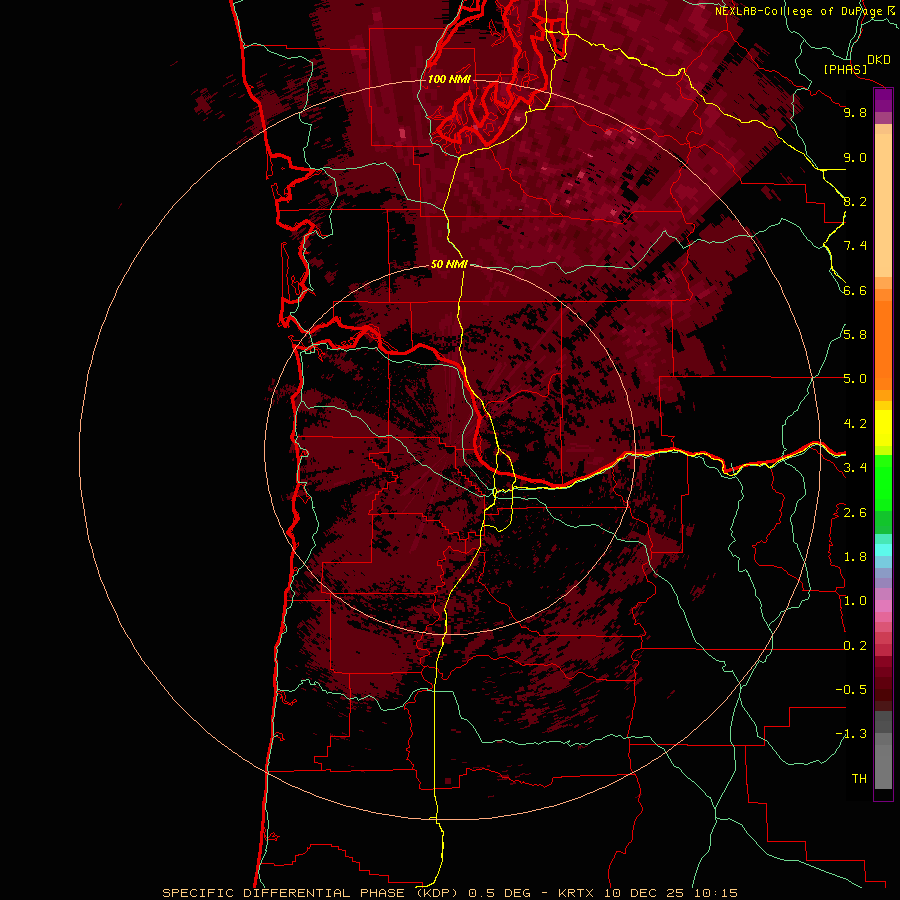This screenshot has height=900, width=900.
Task: Pick the yellow band of the color scale
Action: [x=883, y=428]
